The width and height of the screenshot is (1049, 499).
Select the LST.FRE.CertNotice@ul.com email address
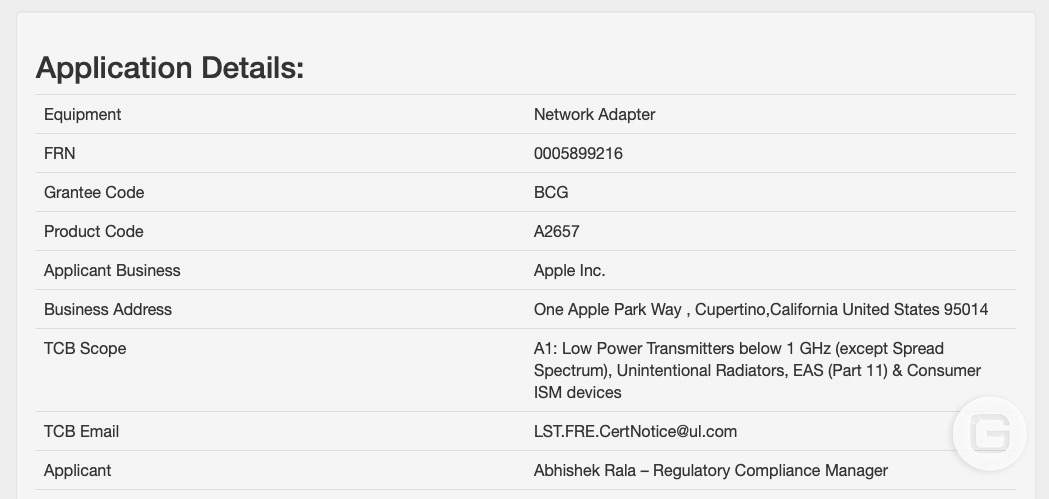coord(635,431)
